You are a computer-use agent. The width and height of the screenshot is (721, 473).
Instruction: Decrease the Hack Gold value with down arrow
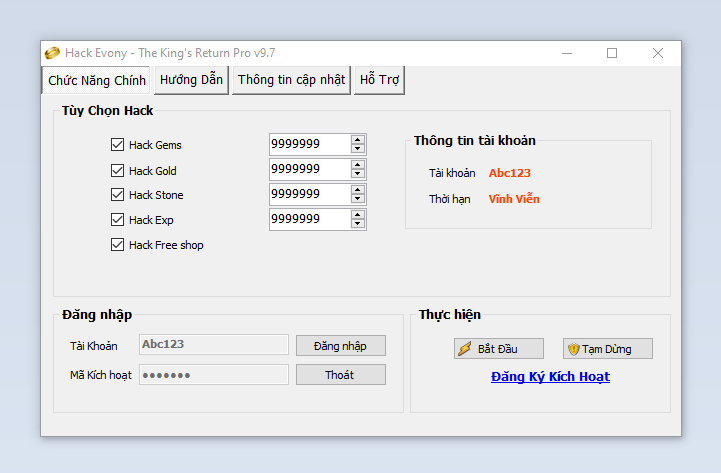[358, 174]
